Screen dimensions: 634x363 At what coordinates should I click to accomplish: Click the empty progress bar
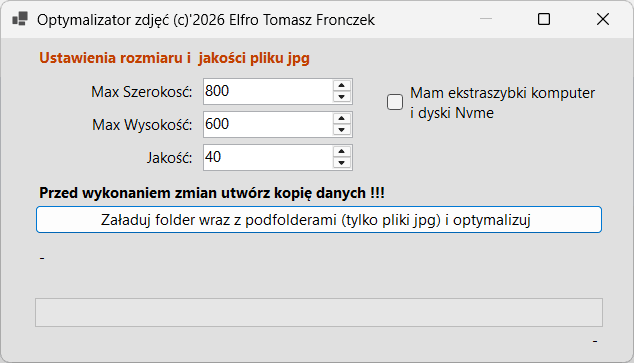pos(319,312)
